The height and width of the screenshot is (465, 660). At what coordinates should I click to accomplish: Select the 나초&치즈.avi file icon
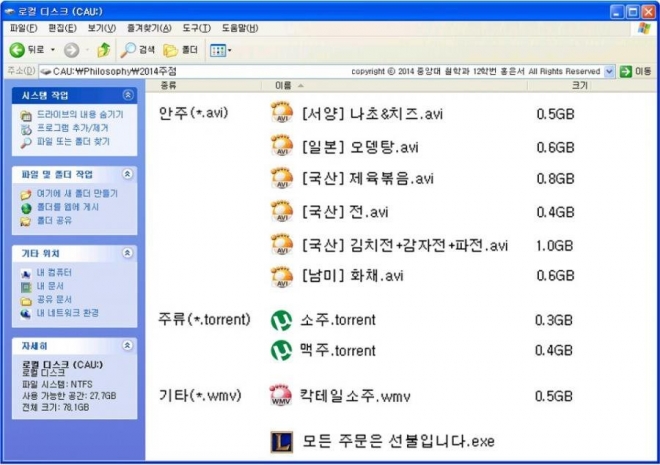coord(282,113)
